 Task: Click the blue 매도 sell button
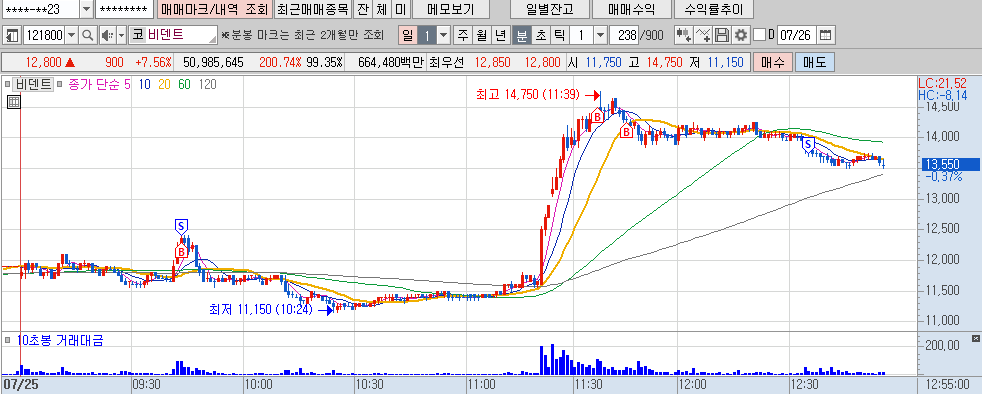point(814,62)
